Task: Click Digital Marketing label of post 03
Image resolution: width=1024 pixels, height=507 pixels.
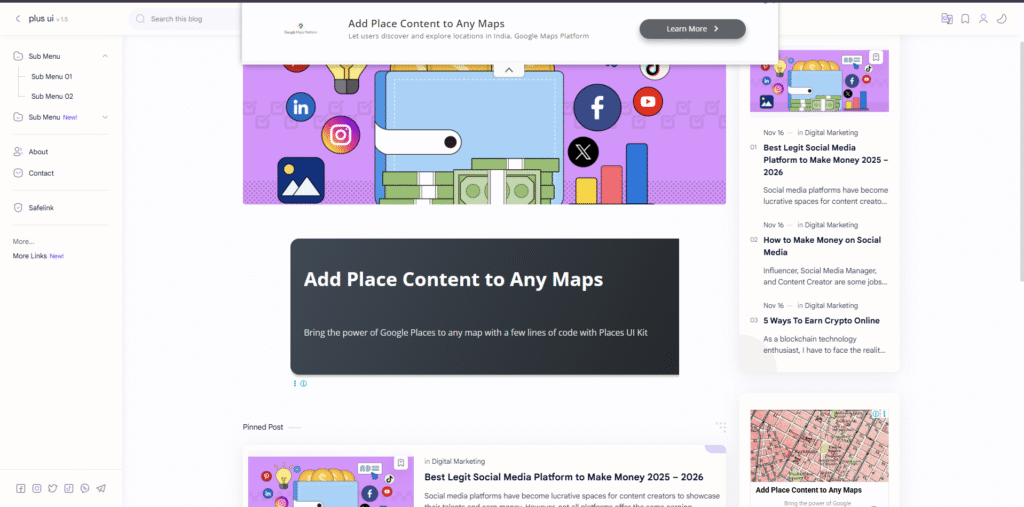Action: click(831, 305)
